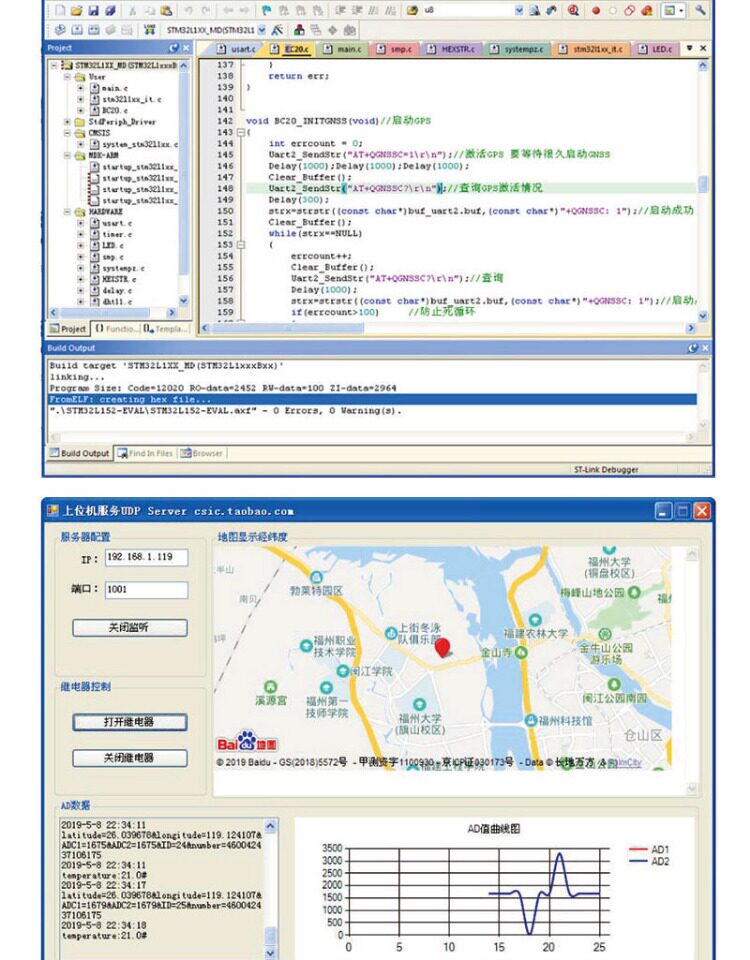
Task: Open the editor tab list dropdown arrow
Action: pyautogui.click(x=689, y=48)
